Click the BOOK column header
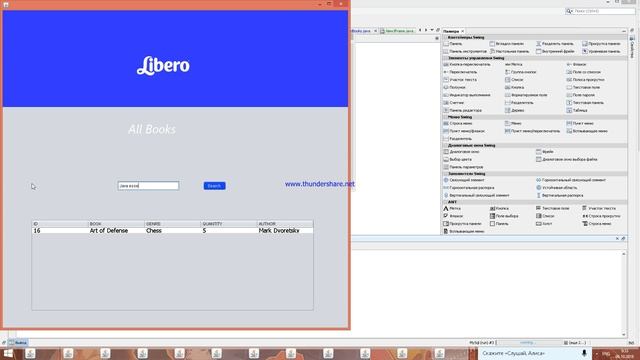The width and height of the screenshot is (640, 360). click(116, 224)
